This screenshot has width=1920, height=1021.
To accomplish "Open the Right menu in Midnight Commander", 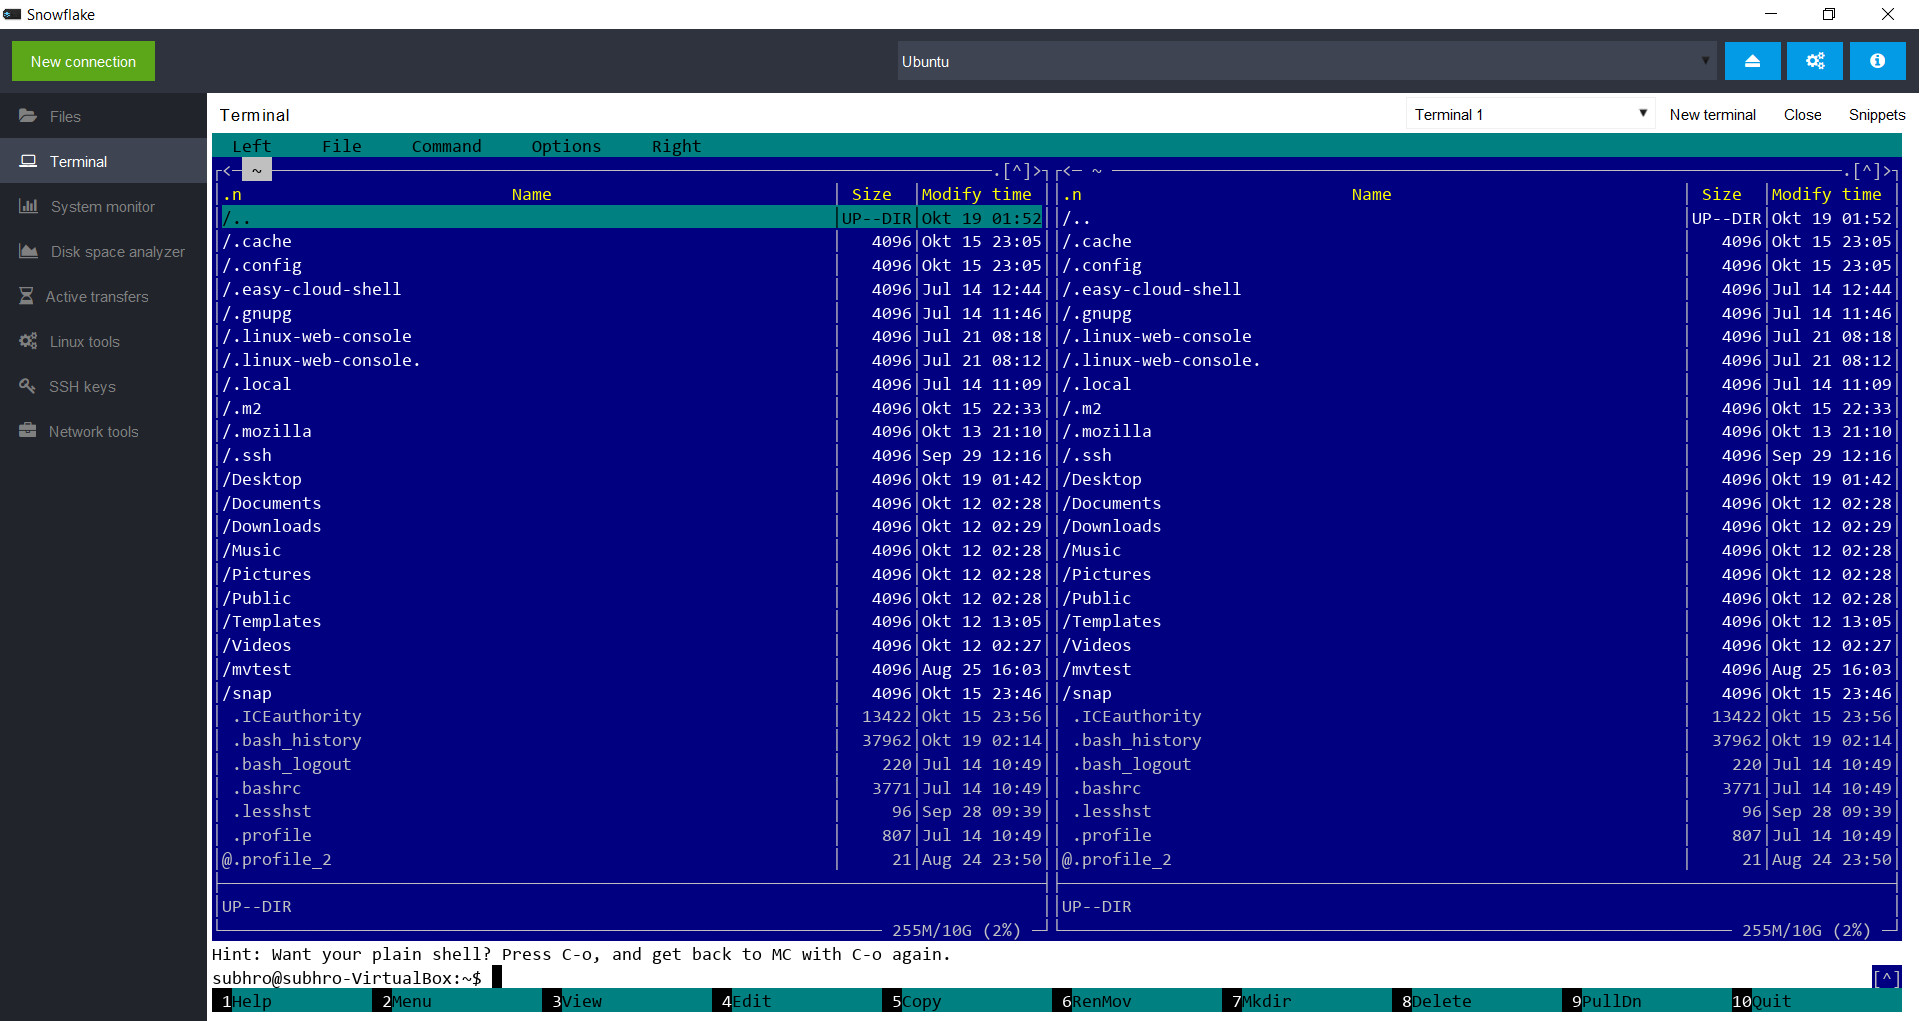I will pos(677,146).
